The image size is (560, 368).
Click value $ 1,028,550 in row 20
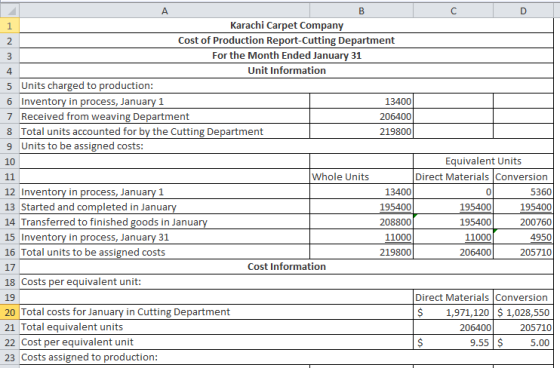pyautogui.click(x=523, y=312)
